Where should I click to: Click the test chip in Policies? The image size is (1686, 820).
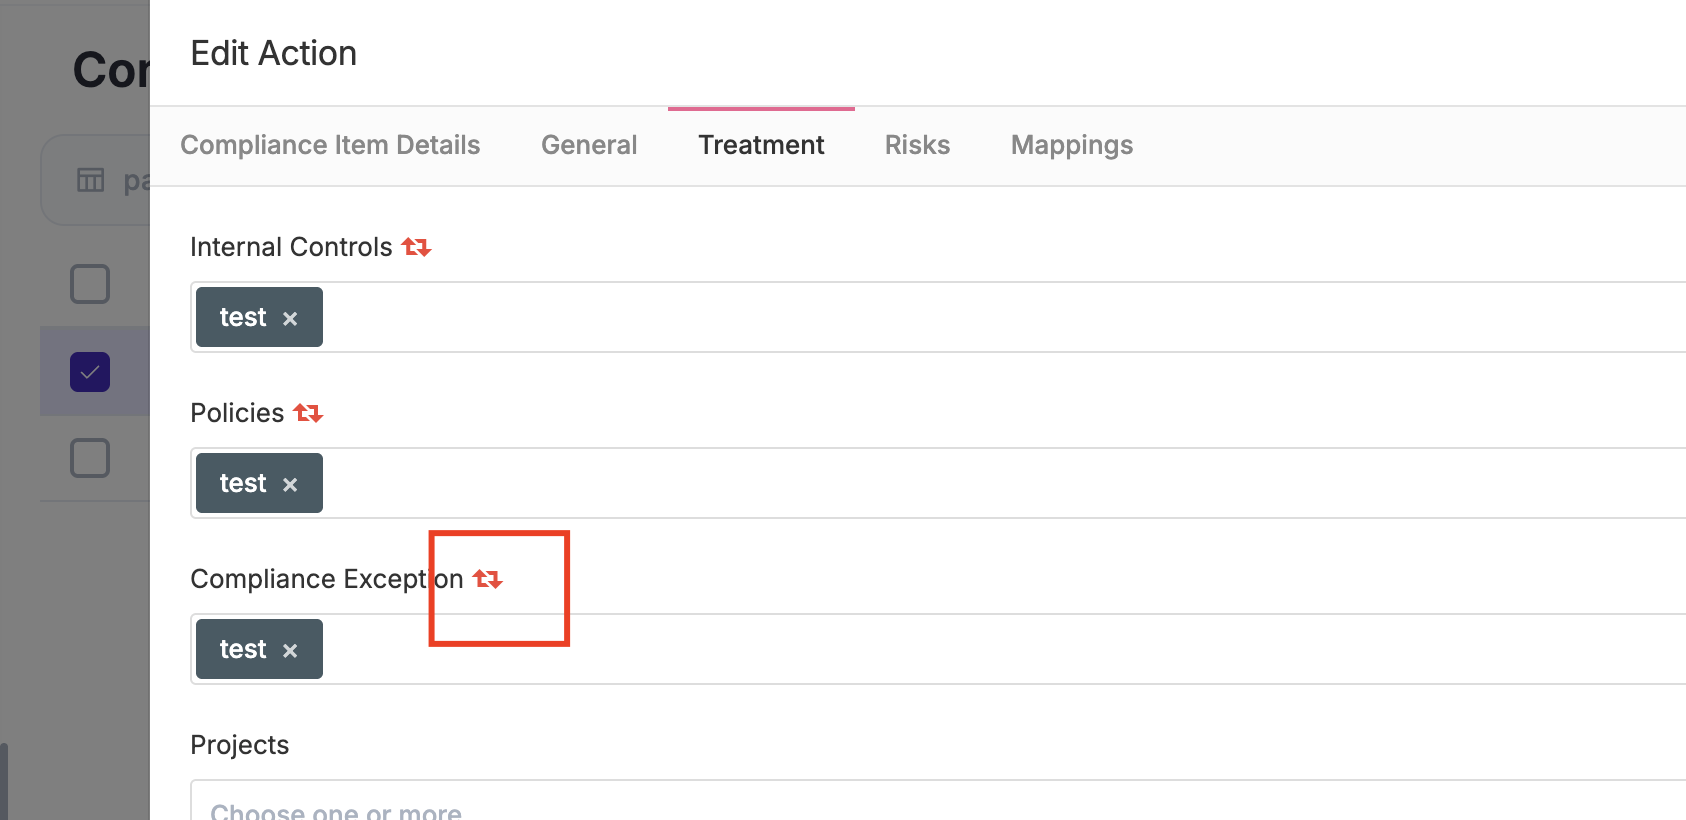[243, 483]
